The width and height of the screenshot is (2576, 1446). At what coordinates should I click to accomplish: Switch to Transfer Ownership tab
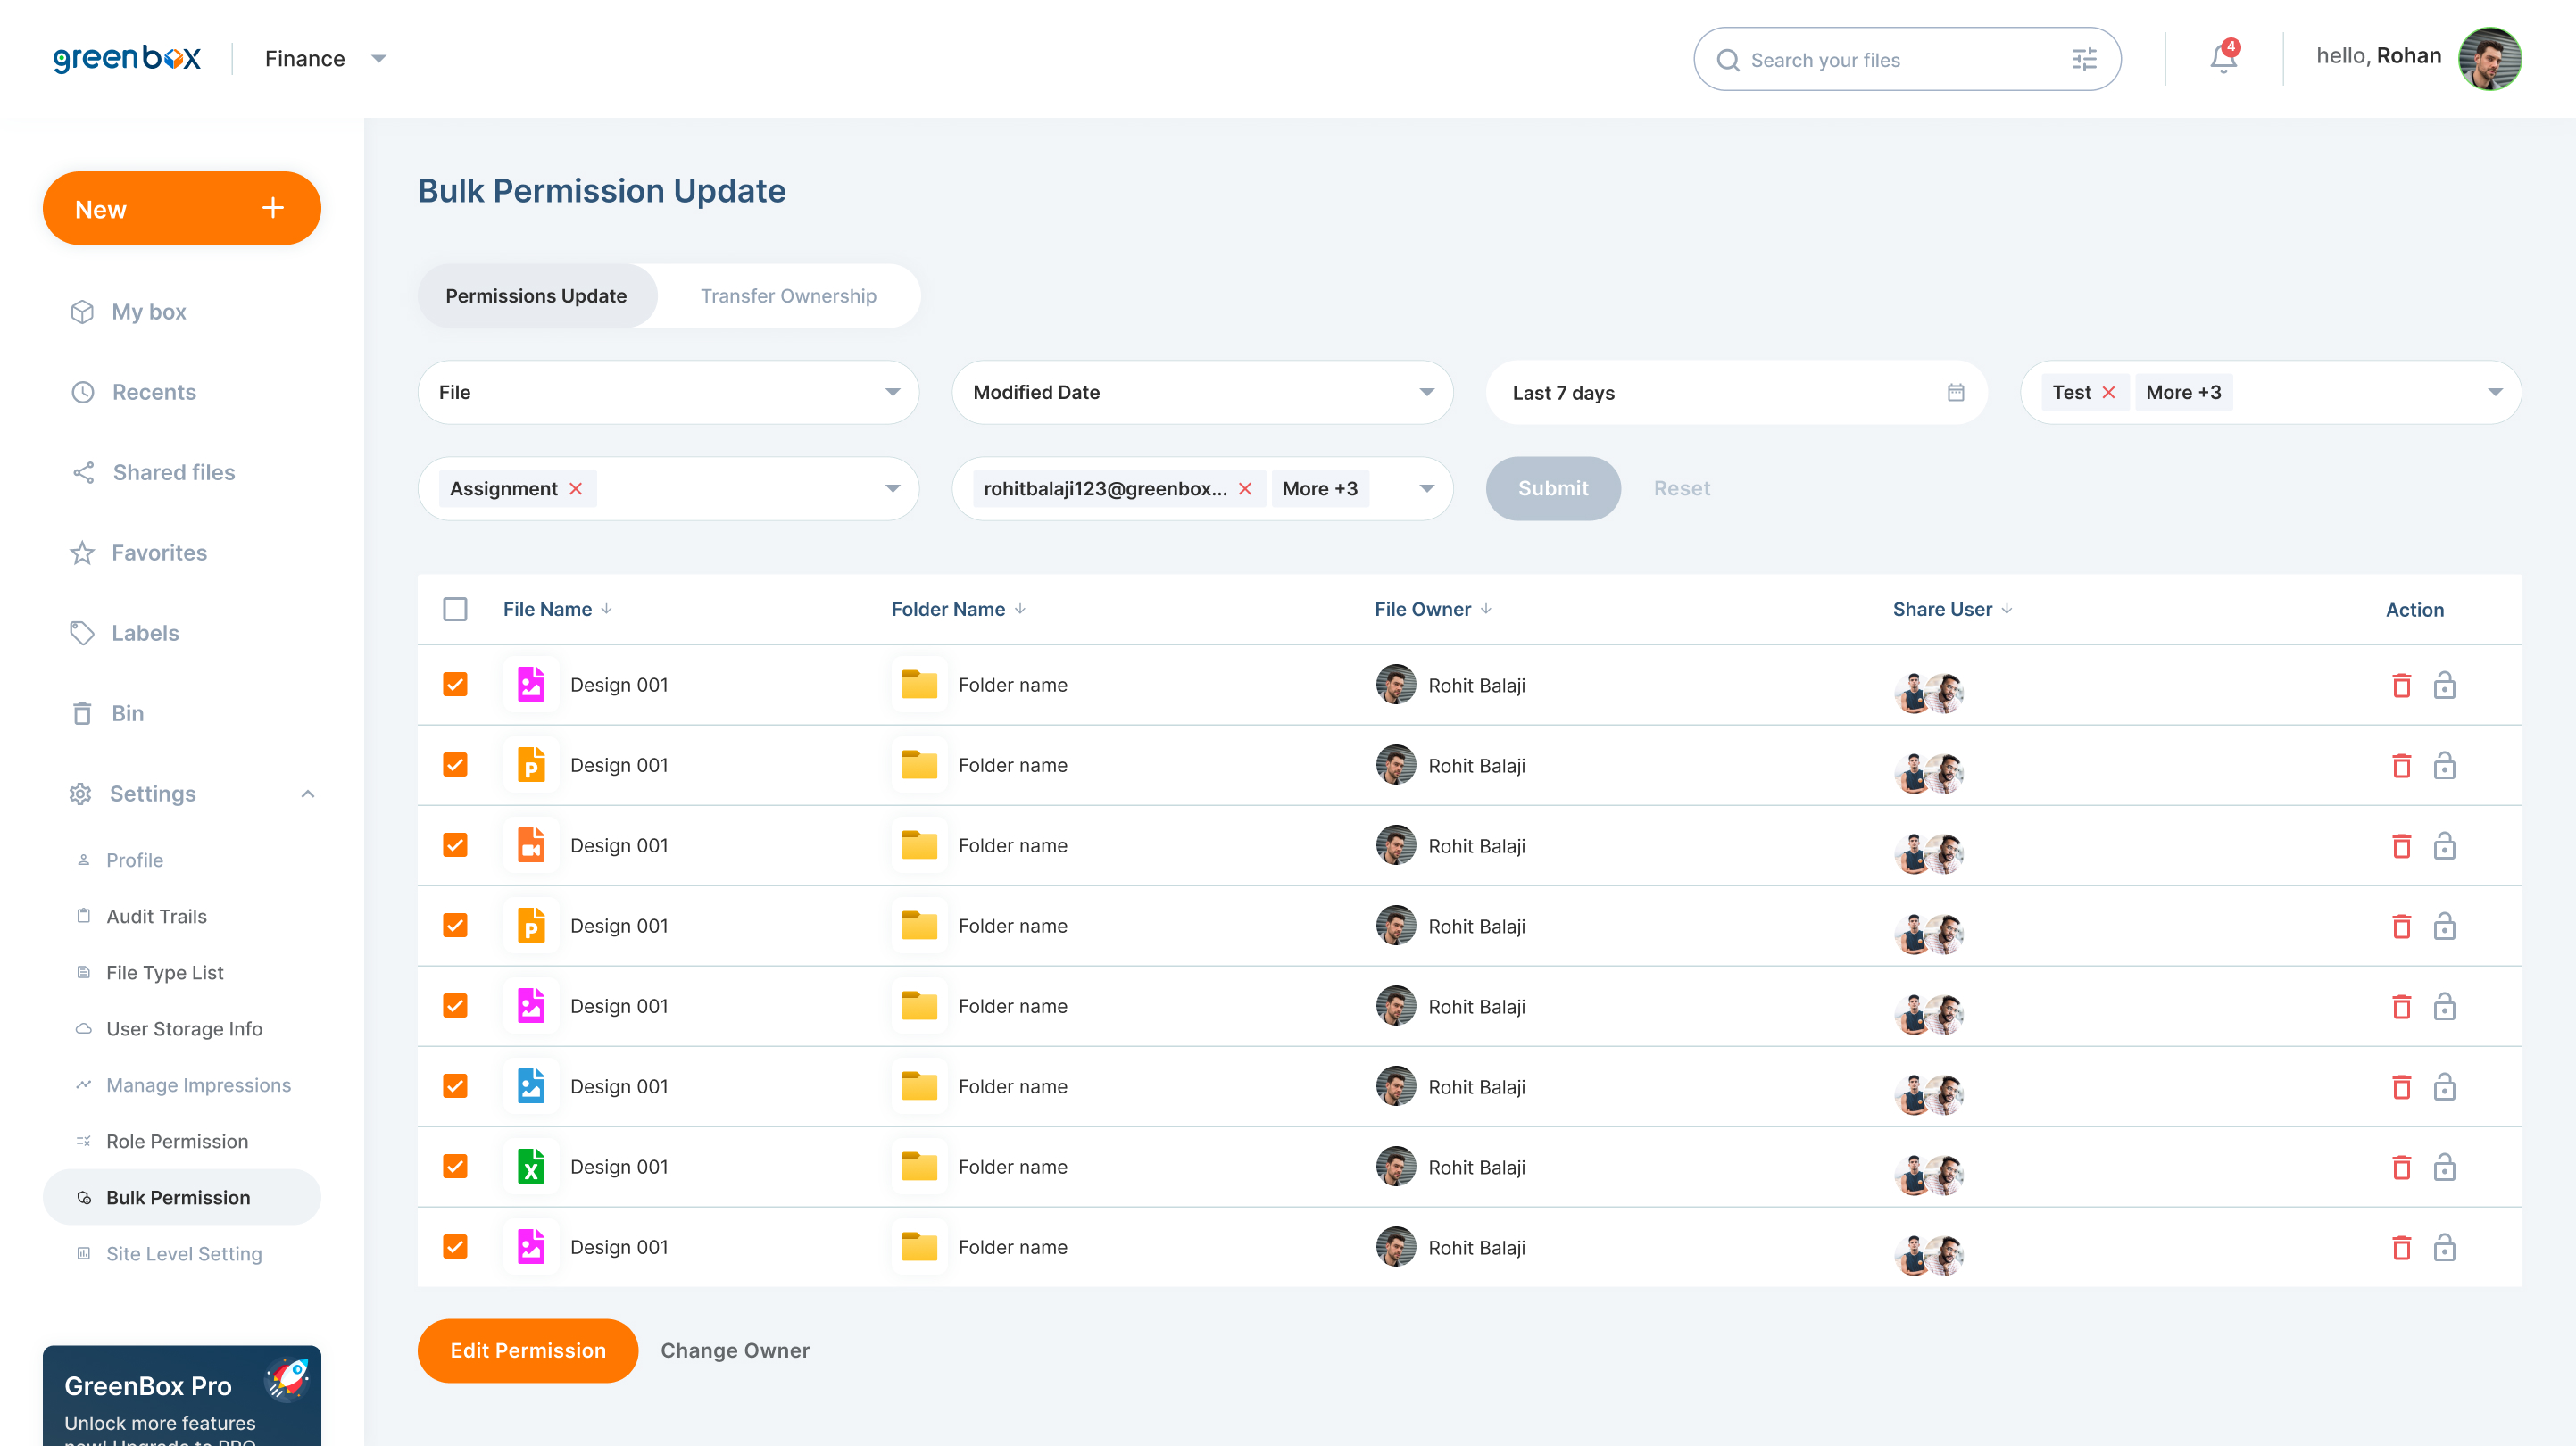tap(788, 296)
